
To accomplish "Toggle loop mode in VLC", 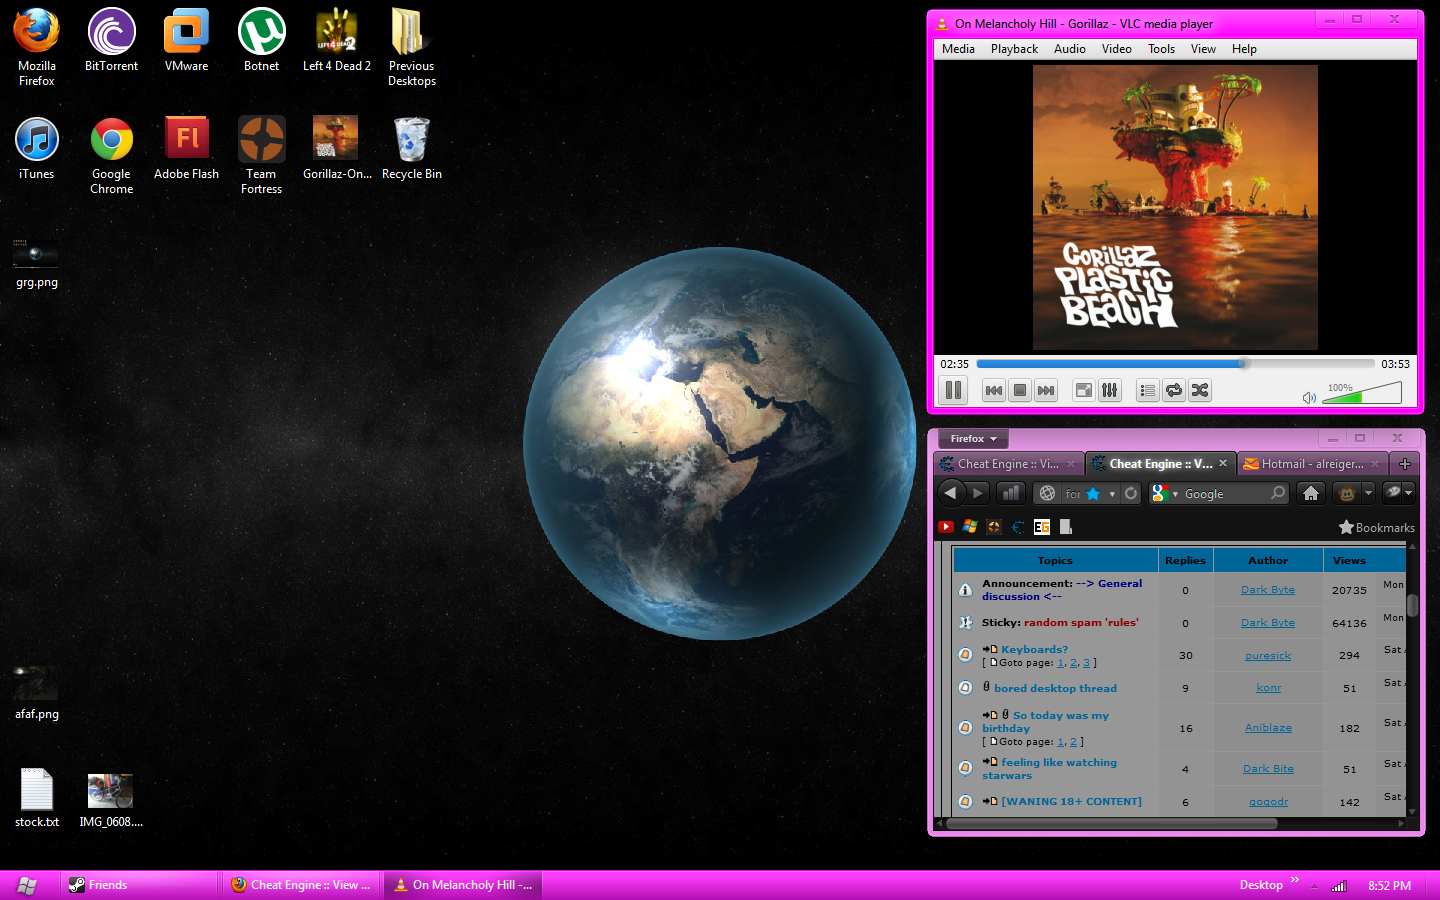I will point(1173,390).
